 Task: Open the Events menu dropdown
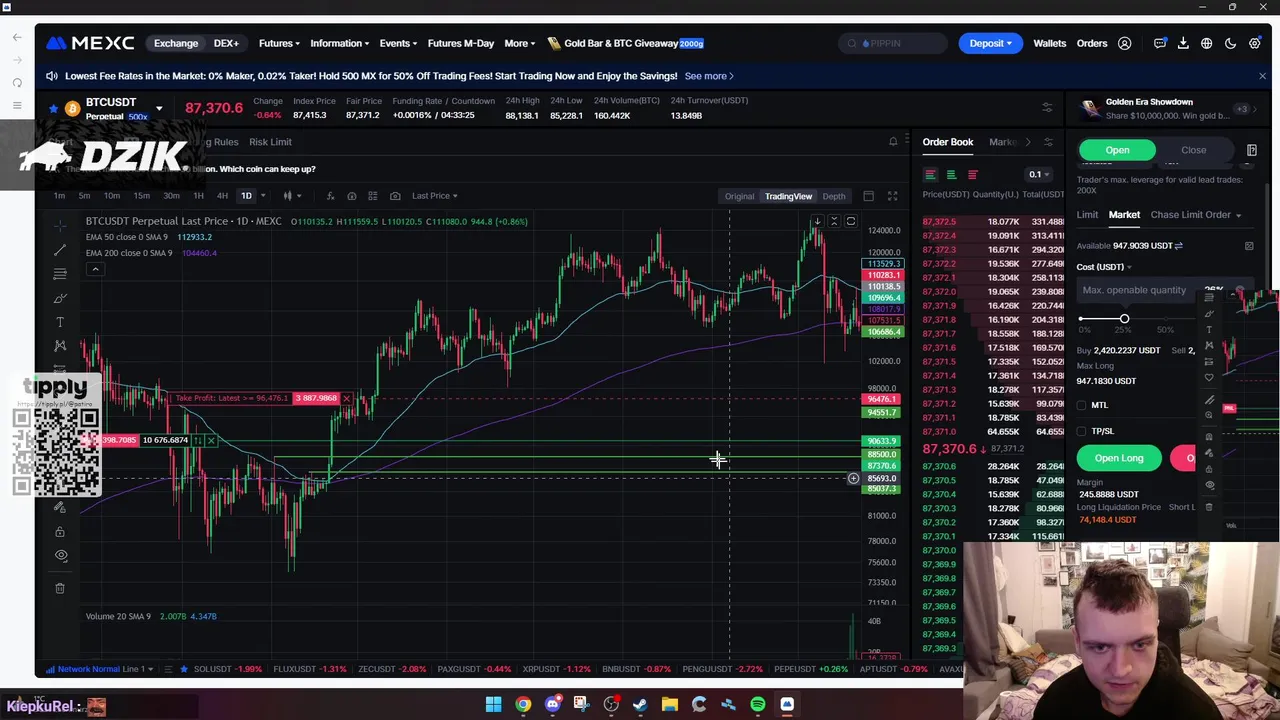[398, 43]
